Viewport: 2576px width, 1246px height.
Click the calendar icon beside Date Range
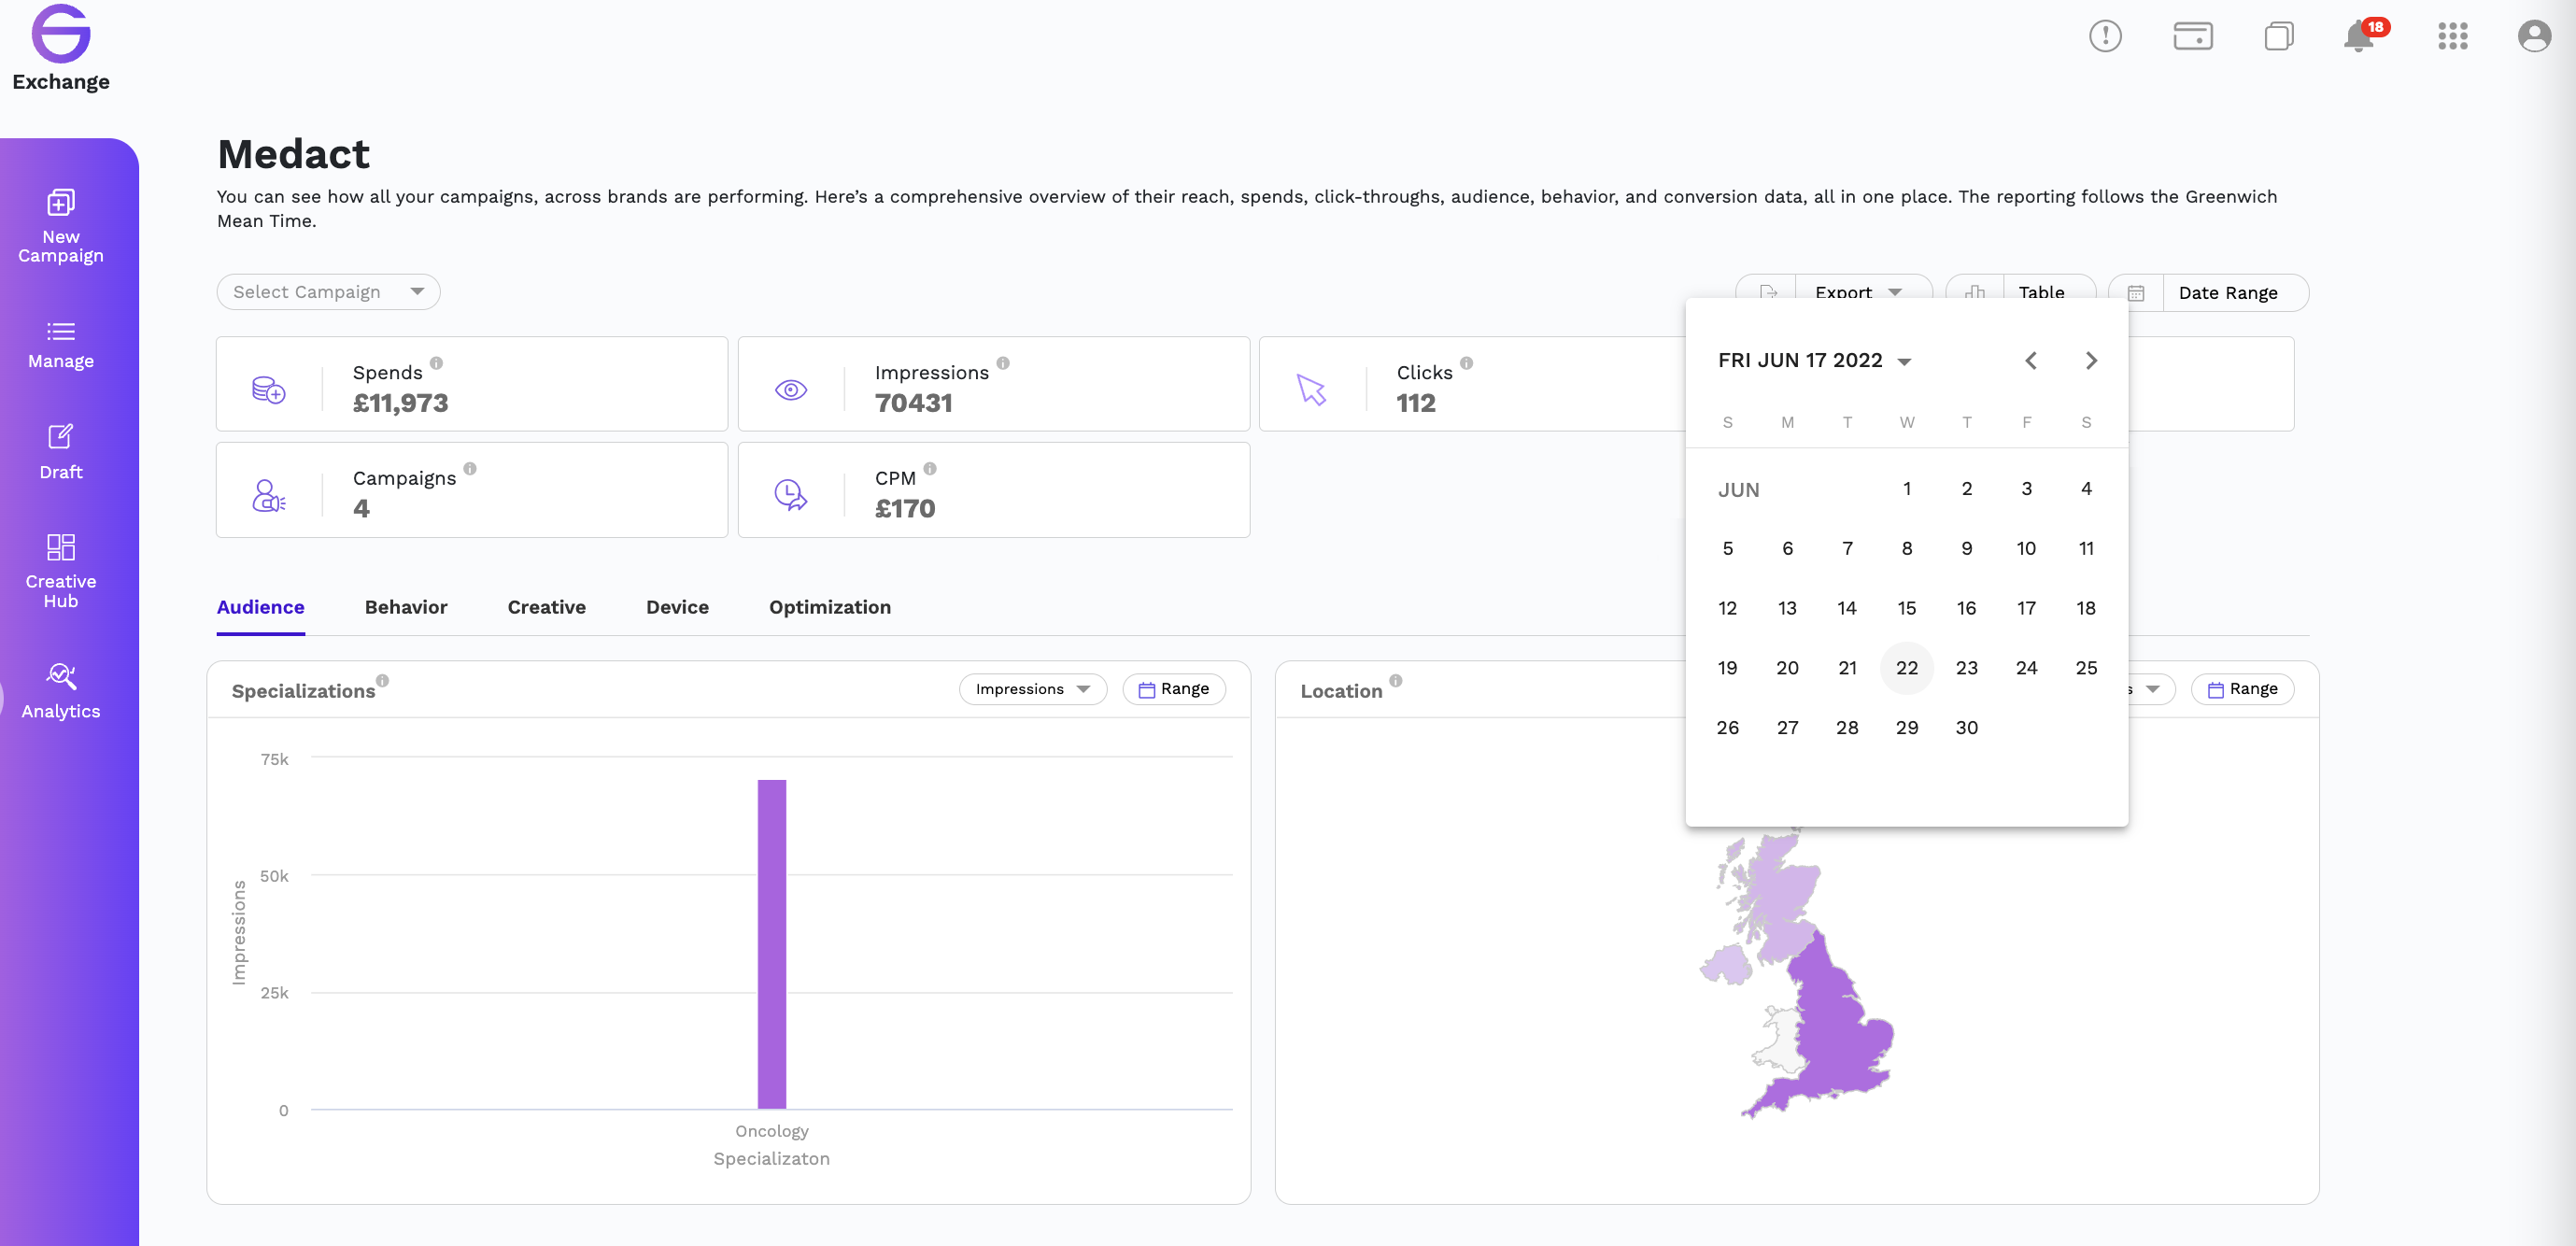pos(2135,293)
